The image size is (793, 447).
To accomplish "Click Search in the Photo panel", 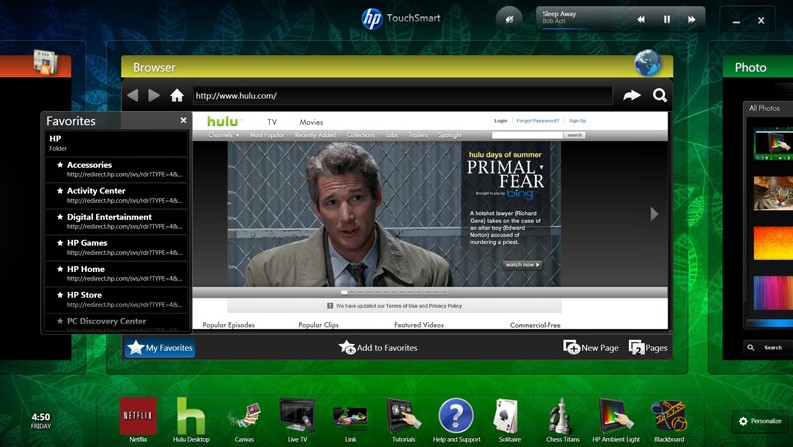I will (768, 347).
